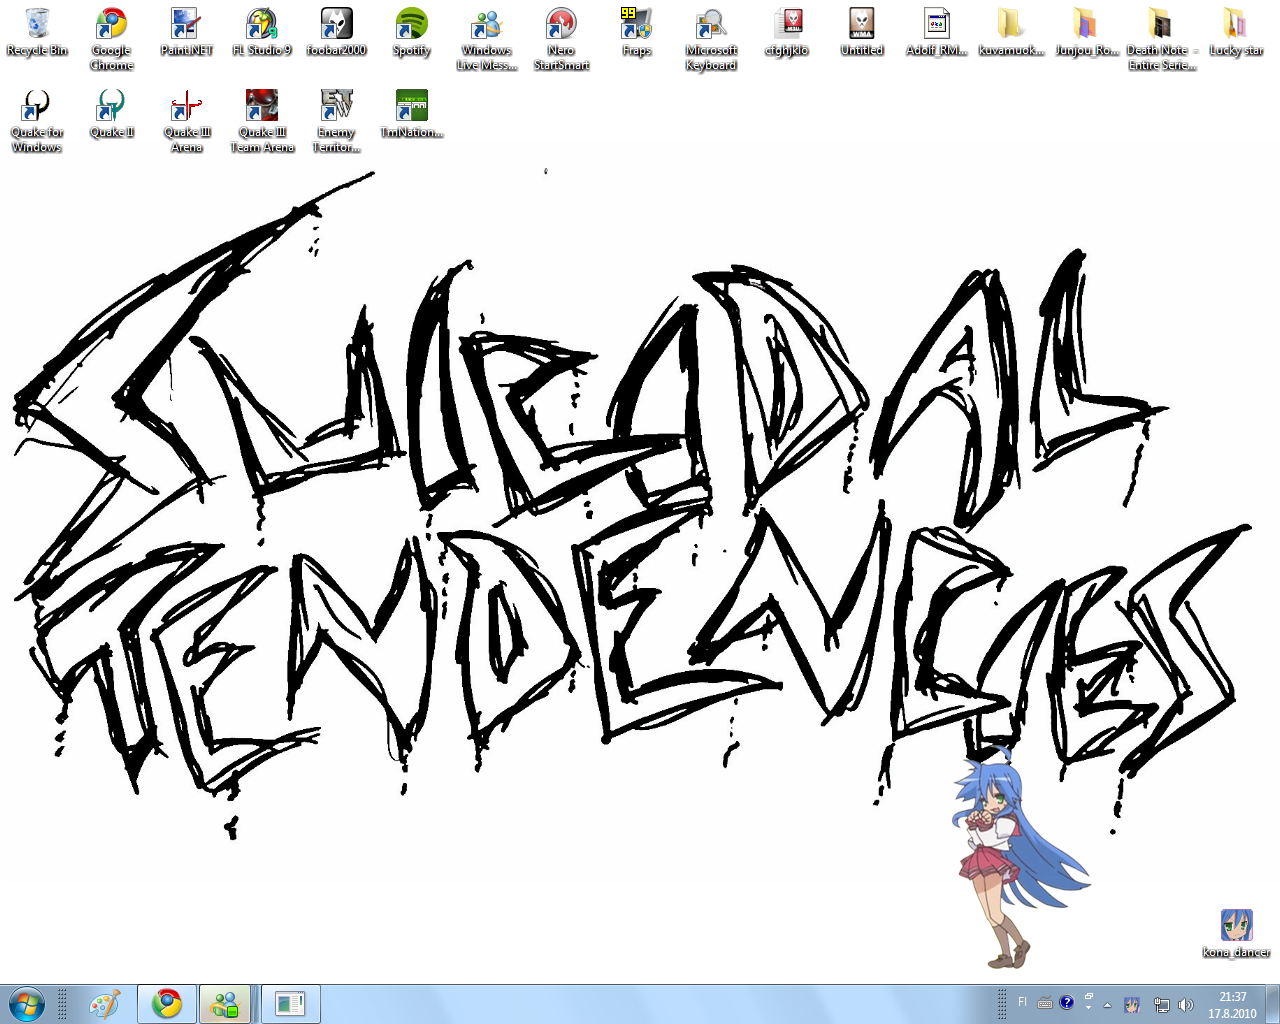This screenshot has width=1280, height=1024.
Task: Open the FI input language selector
Action: [1022, 1002]
